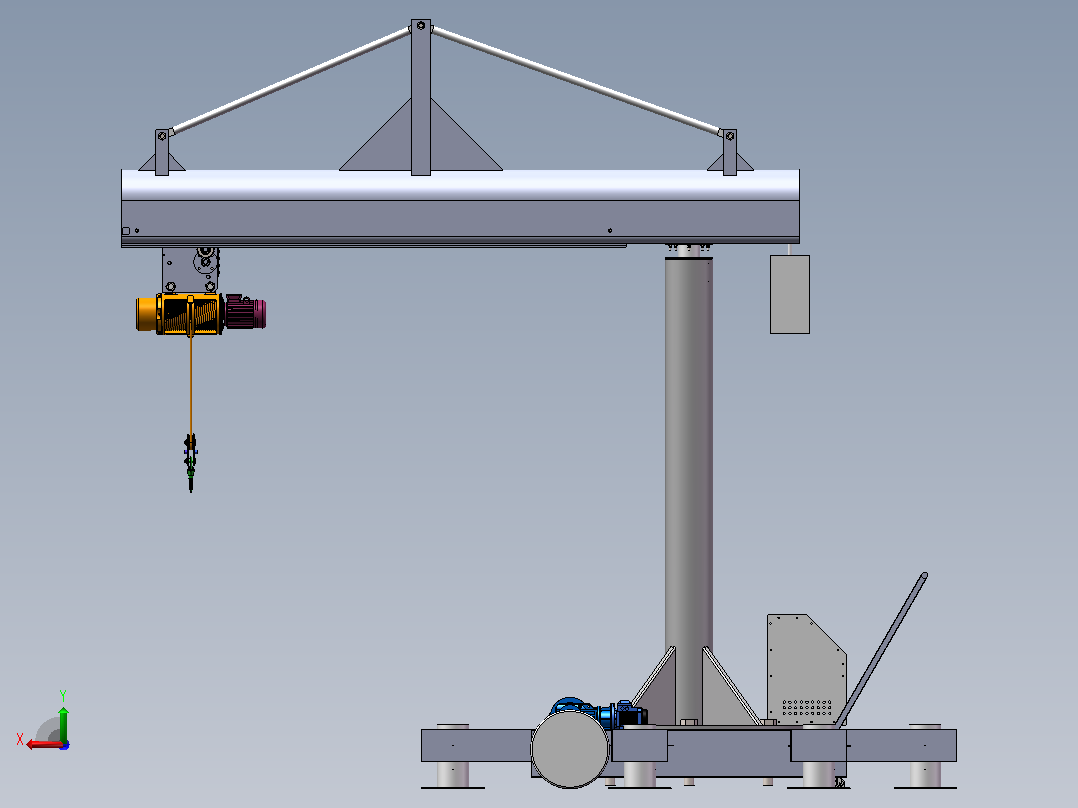Select the left diagonal tie rod
The height and width of the screenshot is (808, 1078).
pyautogui.click(x=290, y=80)
